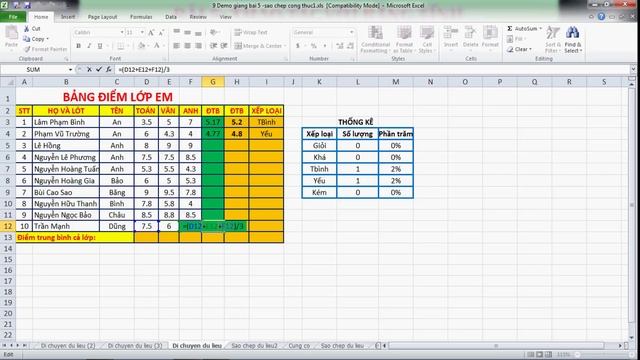
Task: Open Insert Function fx dialog
Action: click(109, 70)
